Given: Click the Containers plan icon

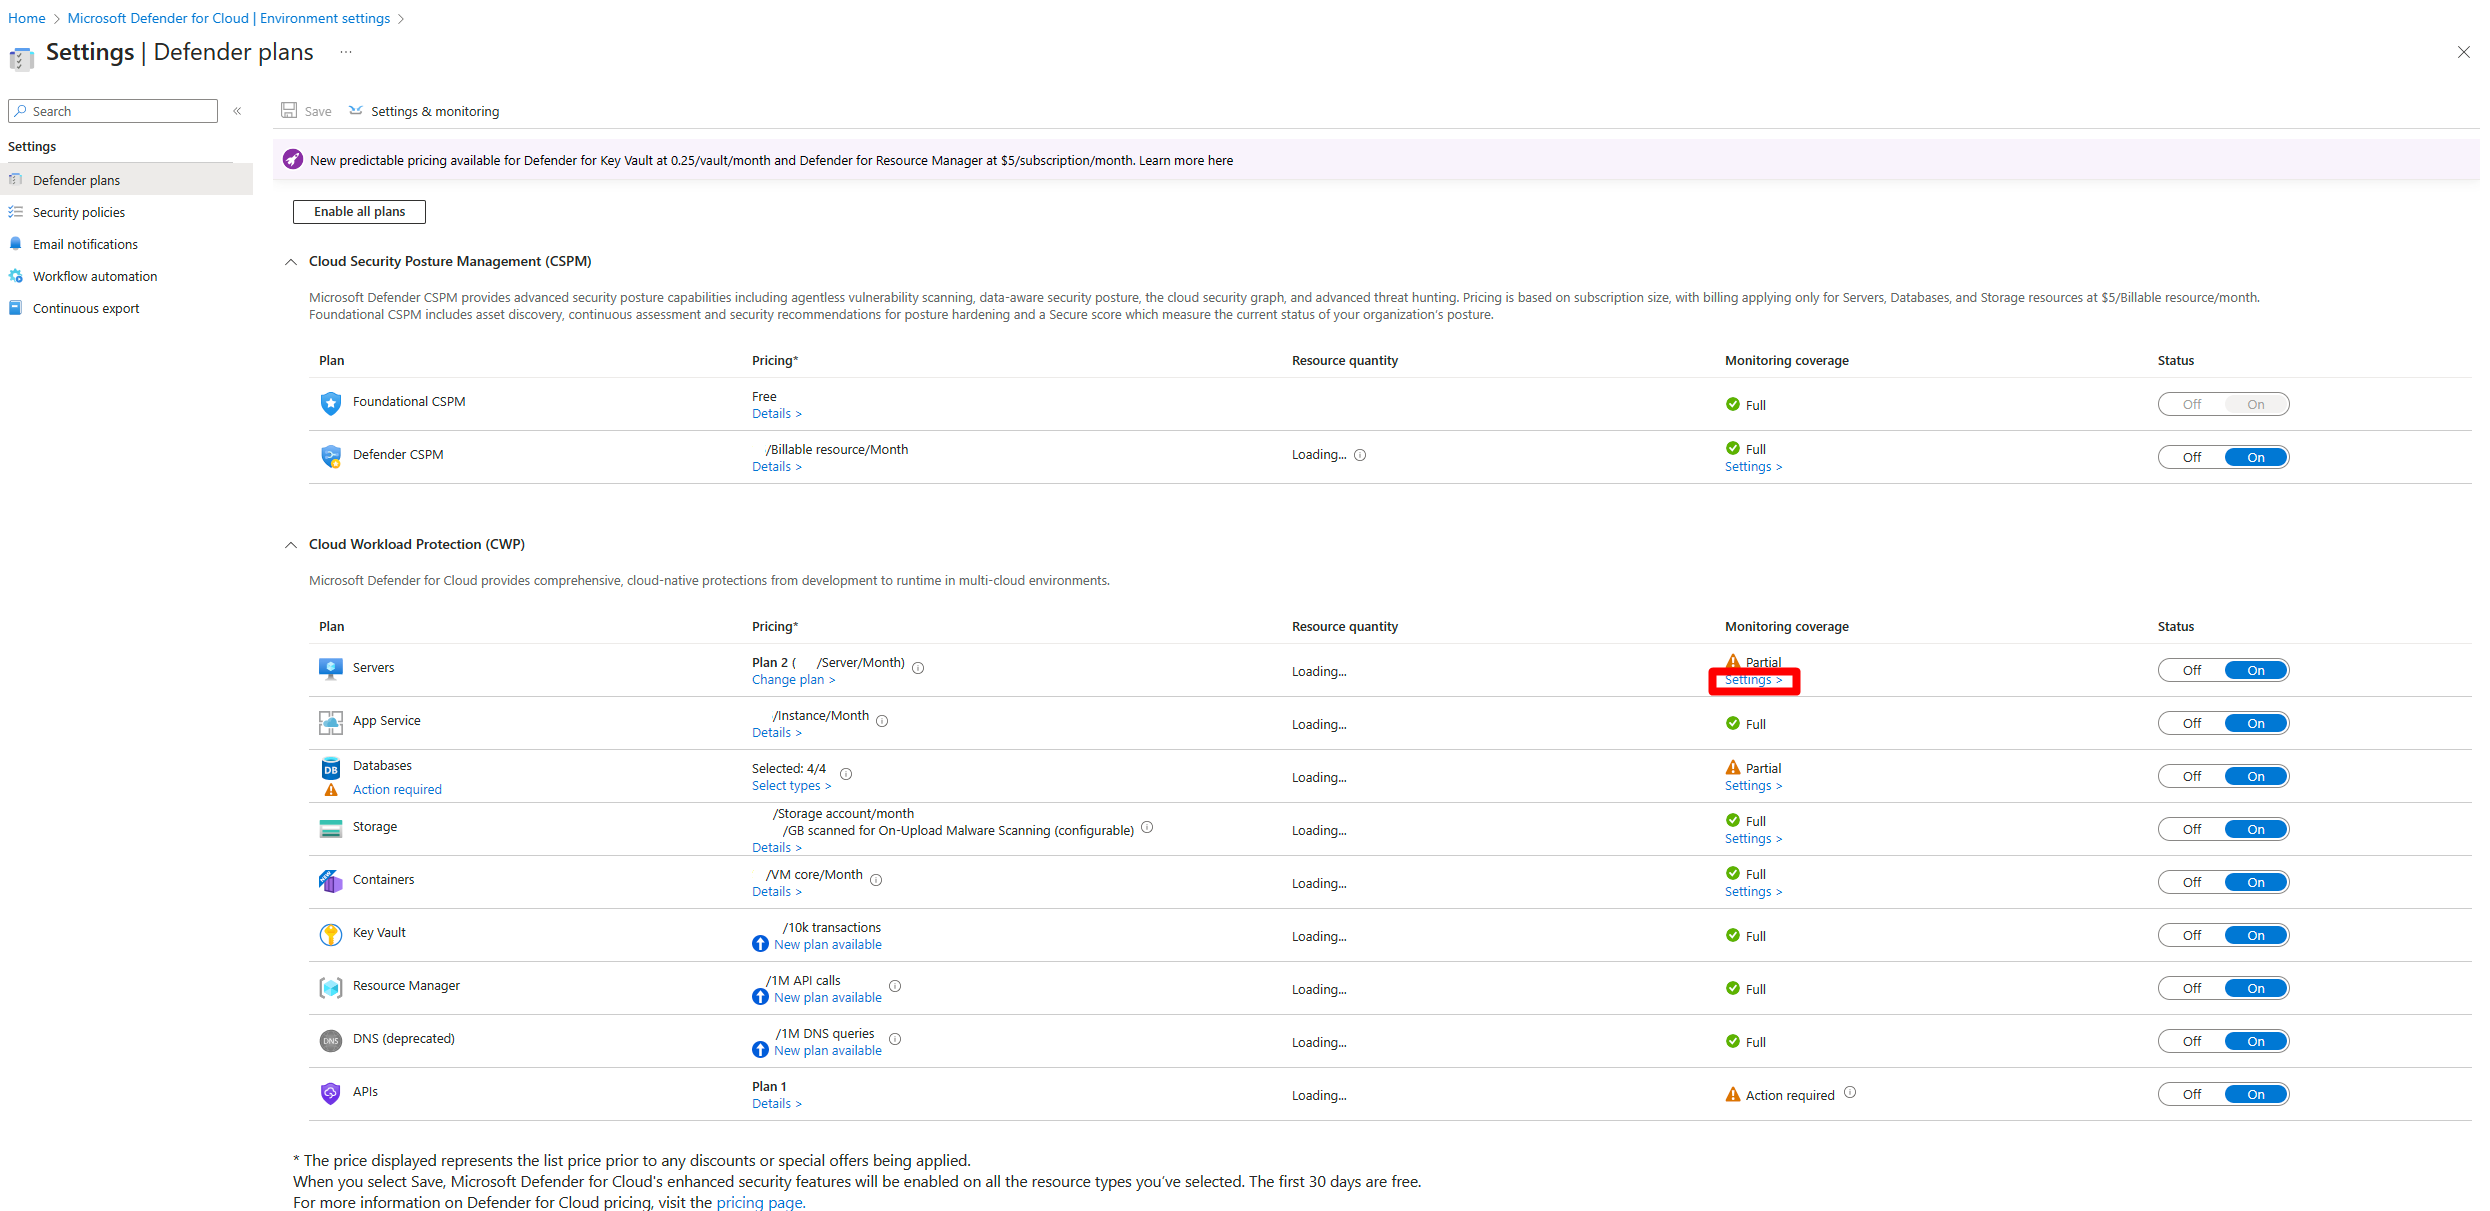Looking at the screenshot, I should point(330,881).
